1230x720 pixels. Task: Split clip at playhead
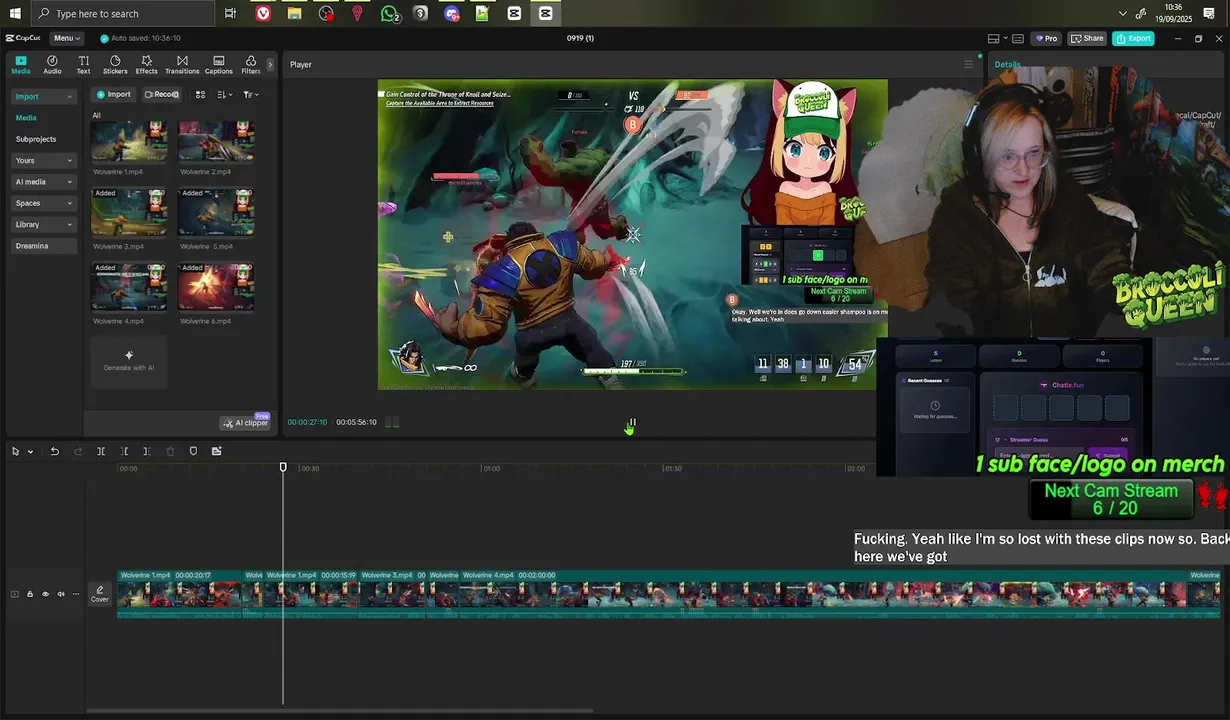click(101, 452)
